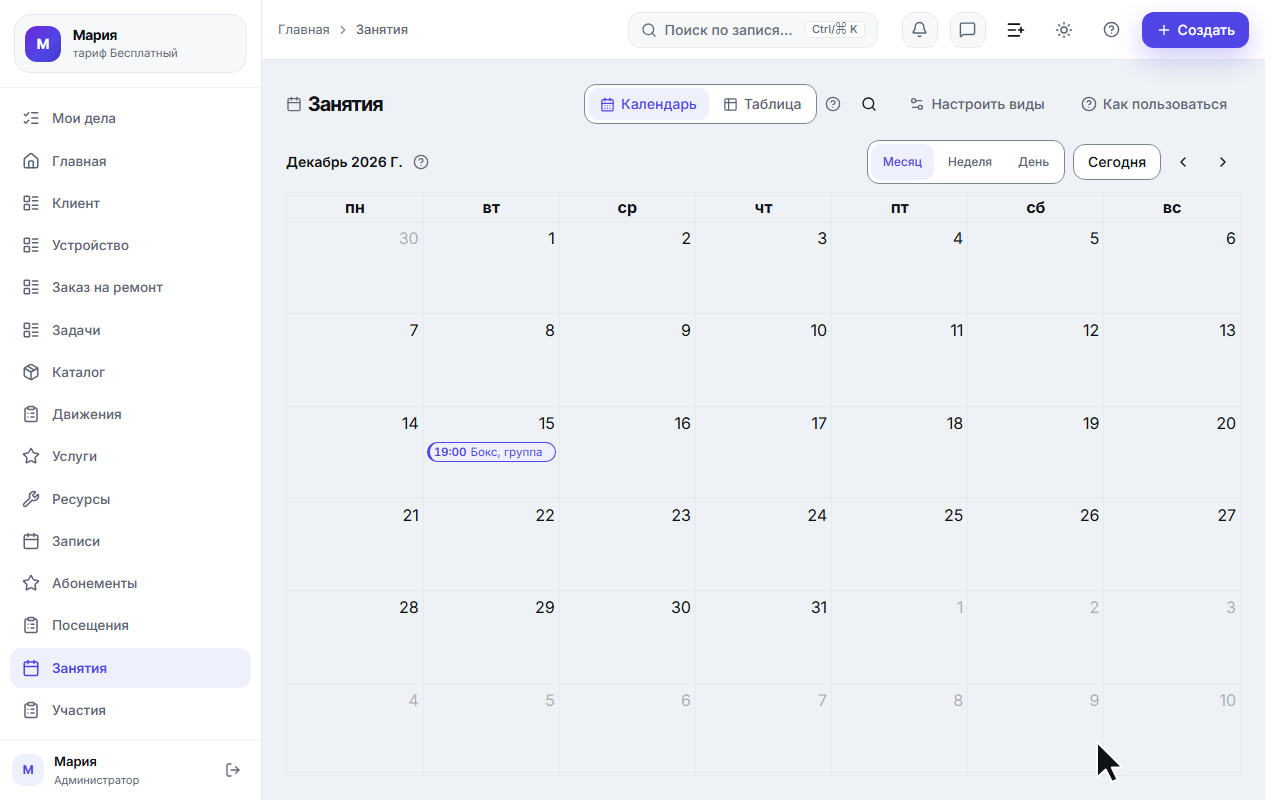Open help question mark in top bar
The height and width of the screenshot is (800, 1280).
point(1111,30)
